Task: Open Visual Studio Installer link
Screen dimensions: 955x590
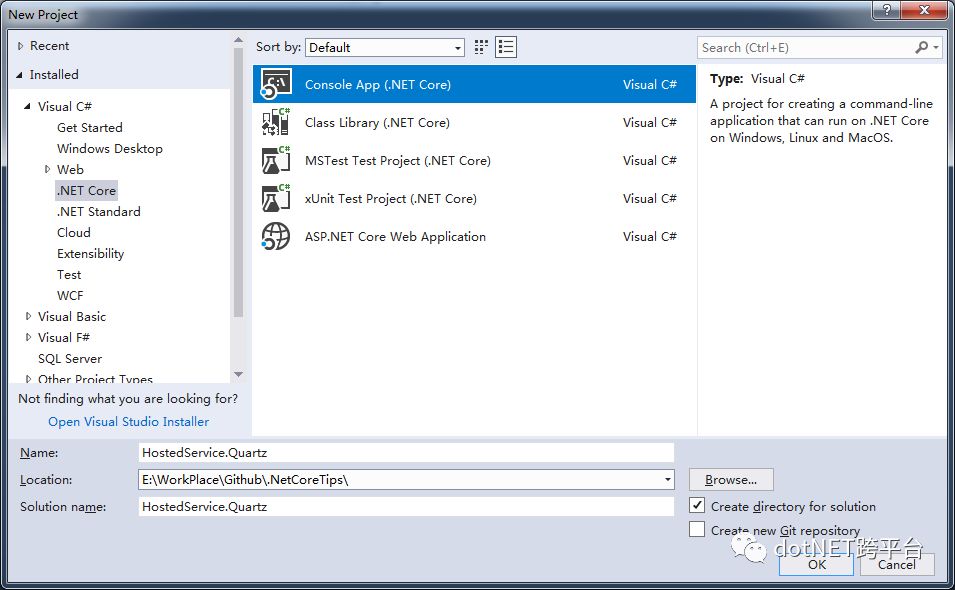Action: 129,421
